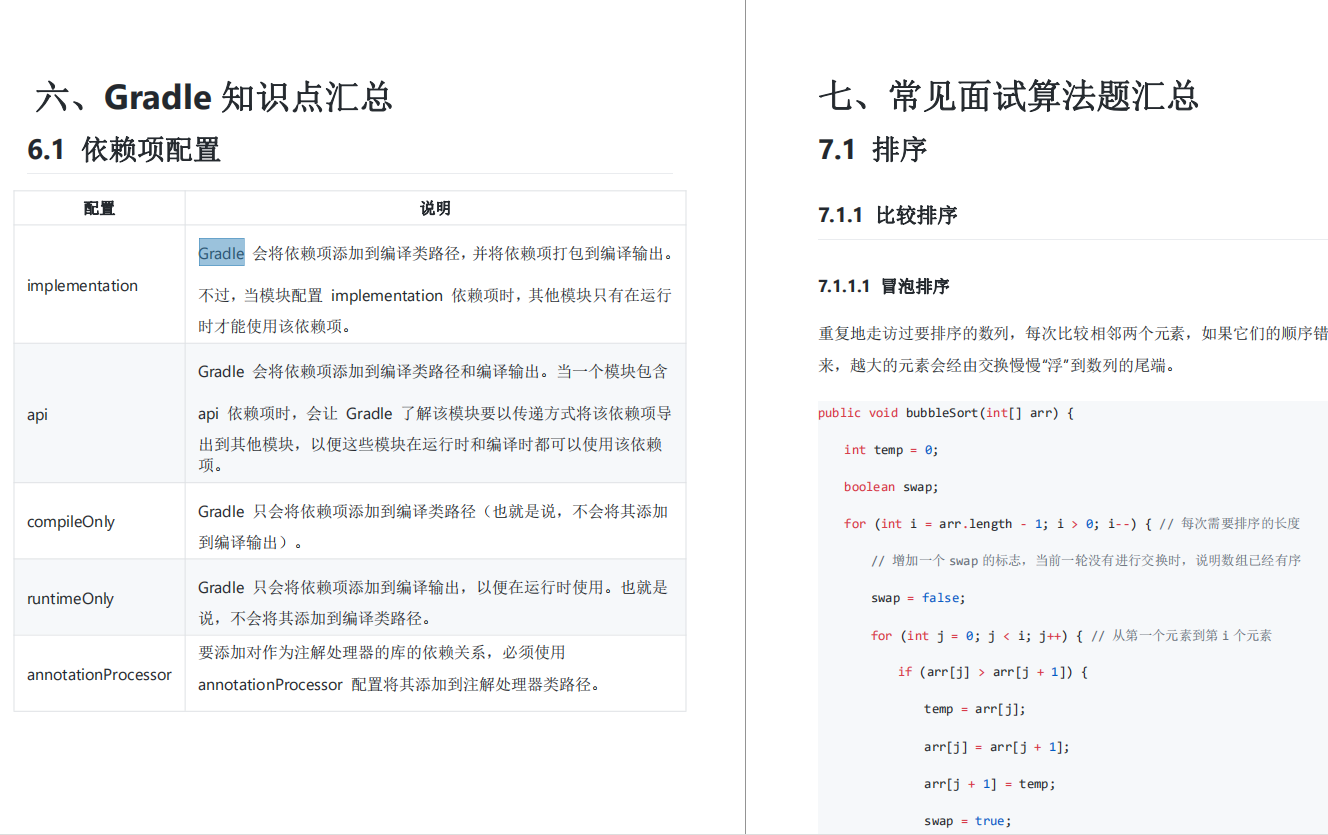Click the code line "arr[j] = arr[j + 1];"
The image size is (1328, 835).
point(997,747)
